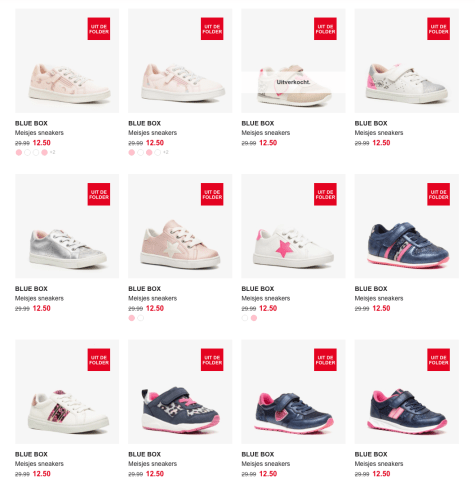Choose the fourth pink swatch under first product
Screen dimensions: 475x492
click(x=44, y=152)
